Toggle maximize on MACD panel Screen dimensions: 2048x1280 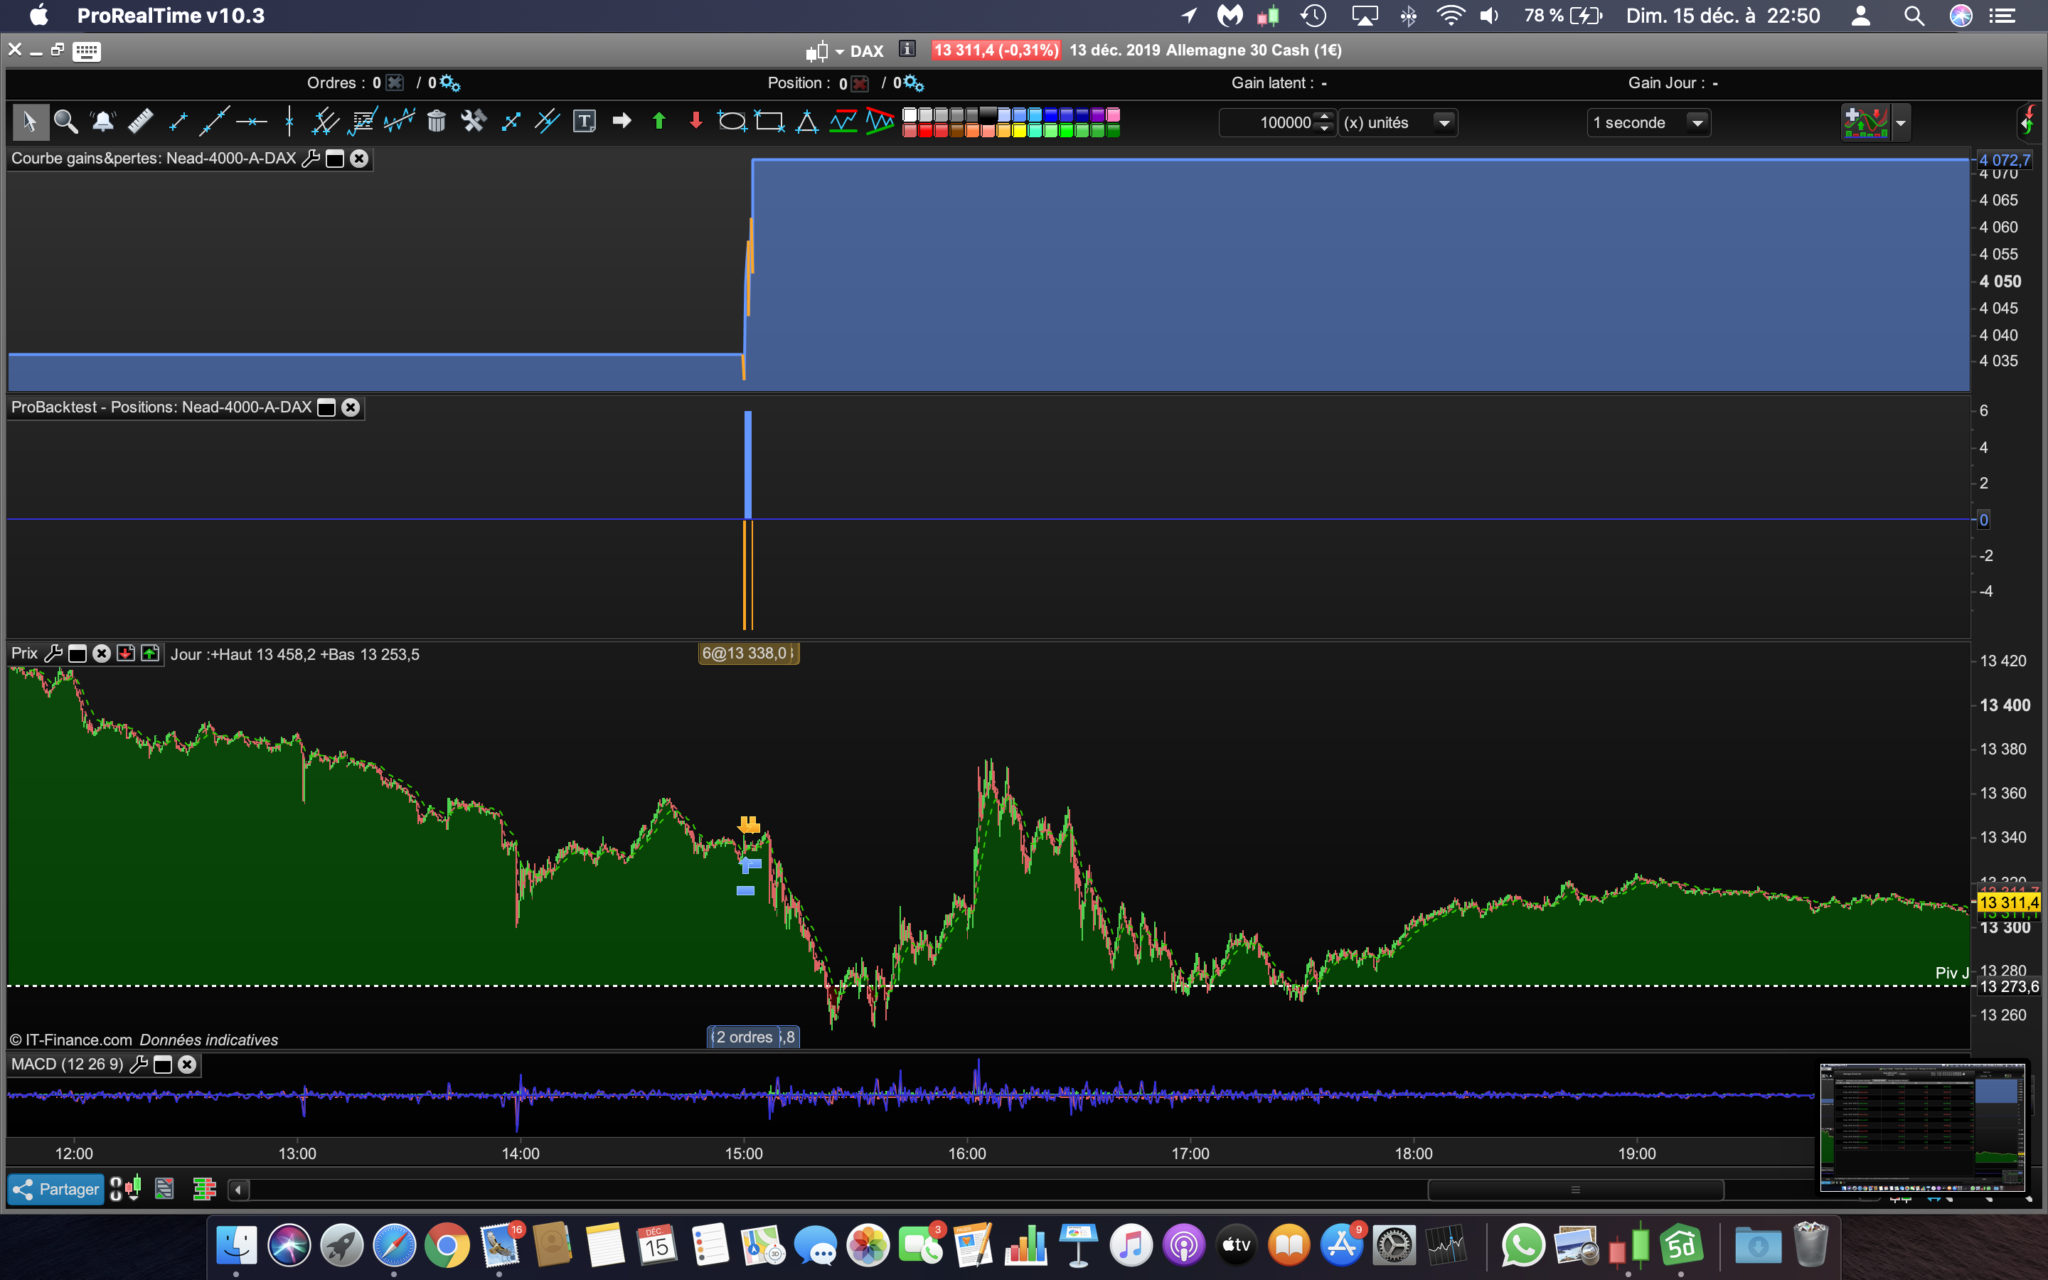pos(163,1064)
